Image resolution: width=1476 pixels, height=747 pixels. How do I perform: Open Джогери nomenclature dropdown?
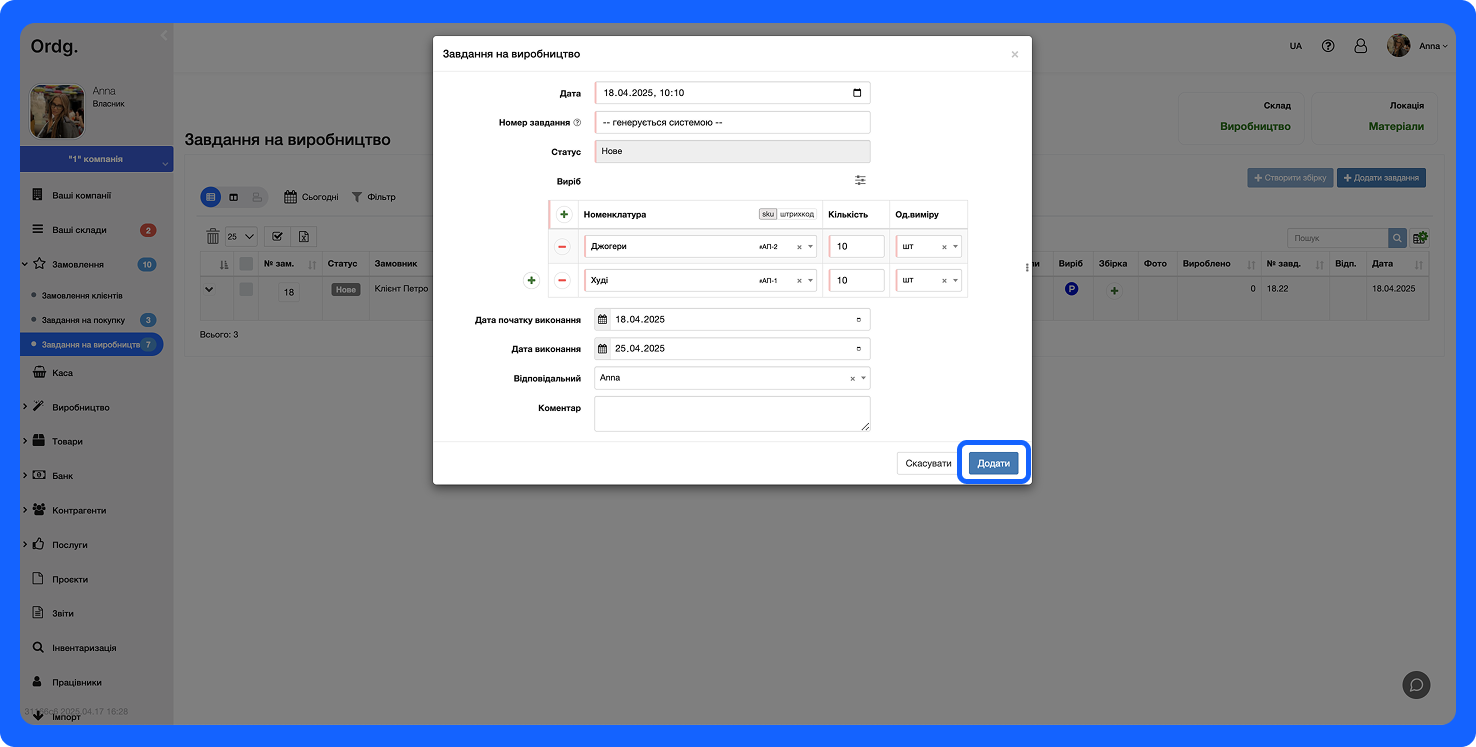(x=810, y=247)
